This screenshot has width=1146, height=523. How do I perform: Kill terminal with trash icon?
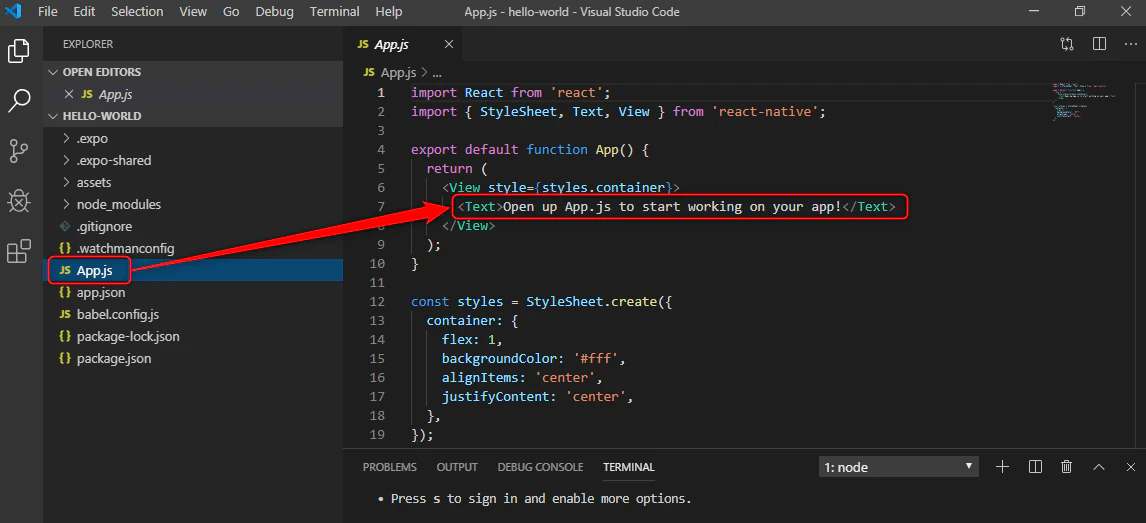coord(1067,467)
